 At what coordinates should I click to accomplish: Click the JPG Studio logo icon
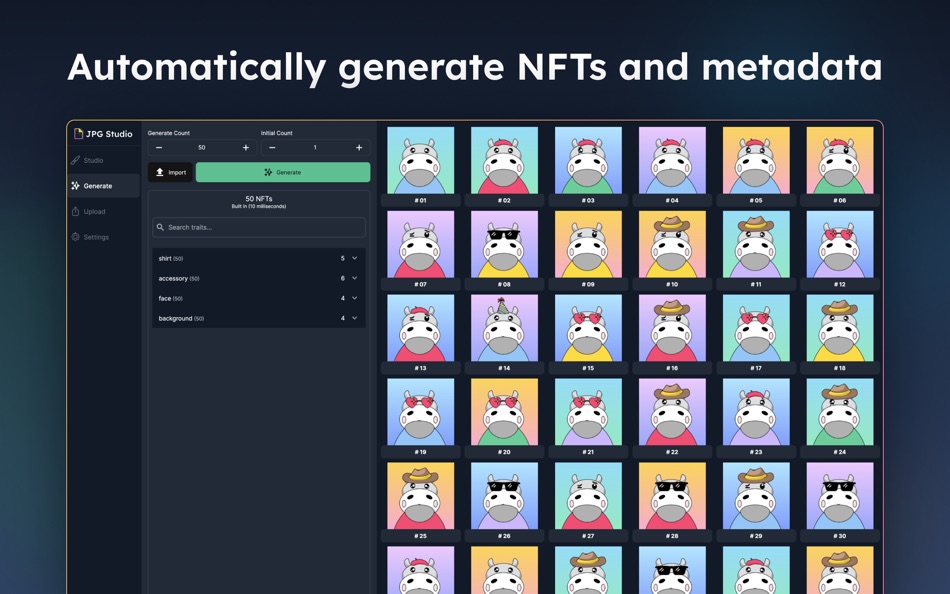click(78, 133)
